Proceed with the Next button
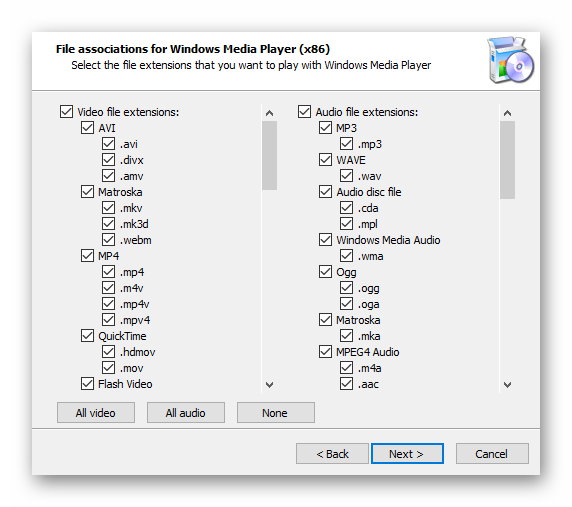572x507 pixels. pos(407,454)
